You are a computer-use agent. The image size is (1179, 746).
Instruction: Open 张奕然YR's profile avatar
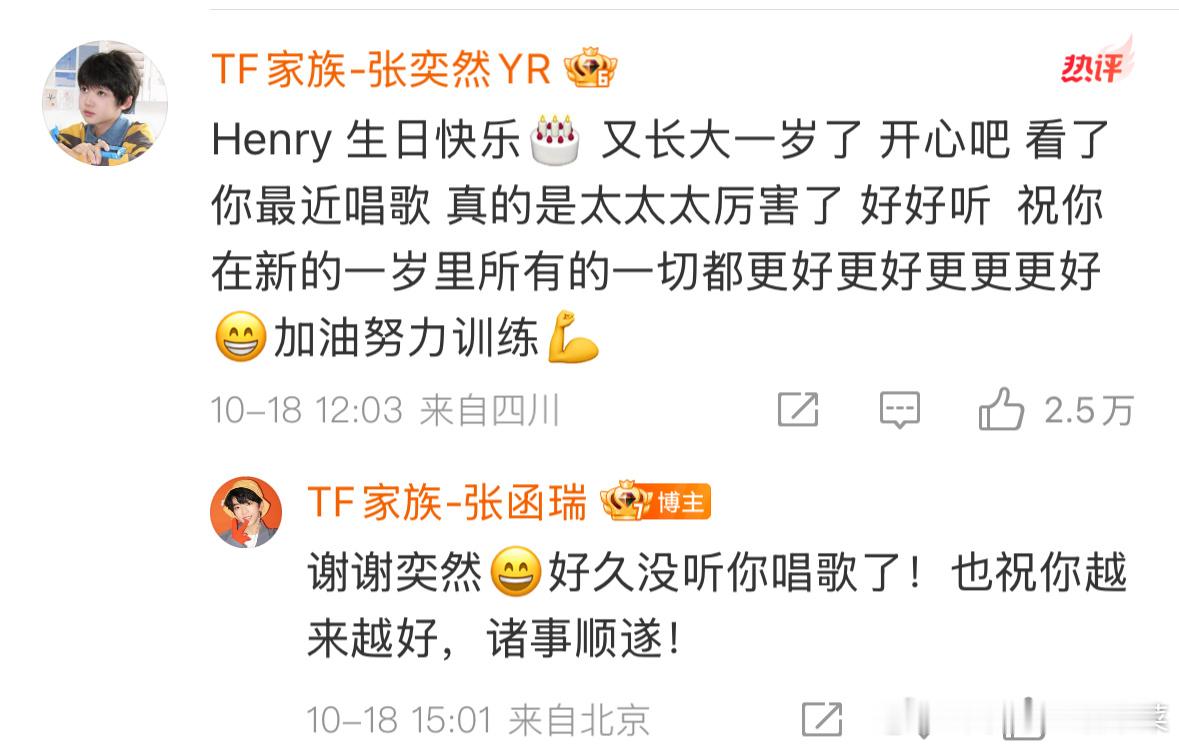(105, 103)
